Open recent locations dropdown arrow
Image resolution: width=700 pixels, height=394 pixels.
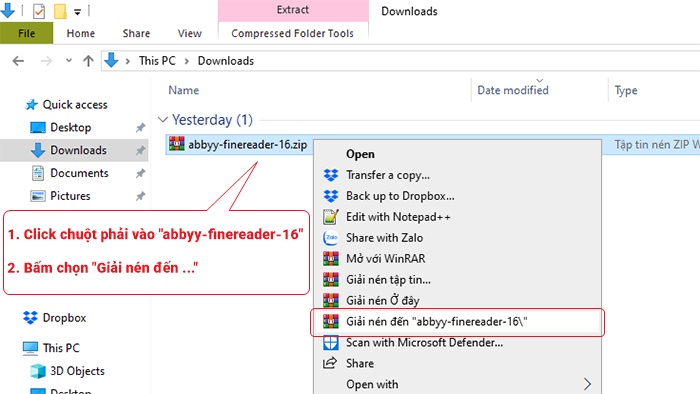(x=68, y=60)
